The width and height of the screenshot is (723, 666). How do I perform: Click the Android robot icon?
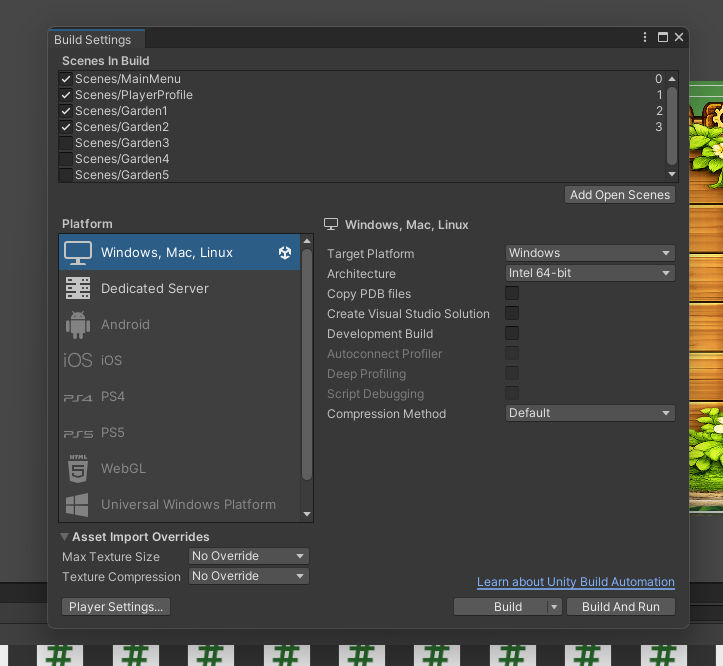click(78, 325)
